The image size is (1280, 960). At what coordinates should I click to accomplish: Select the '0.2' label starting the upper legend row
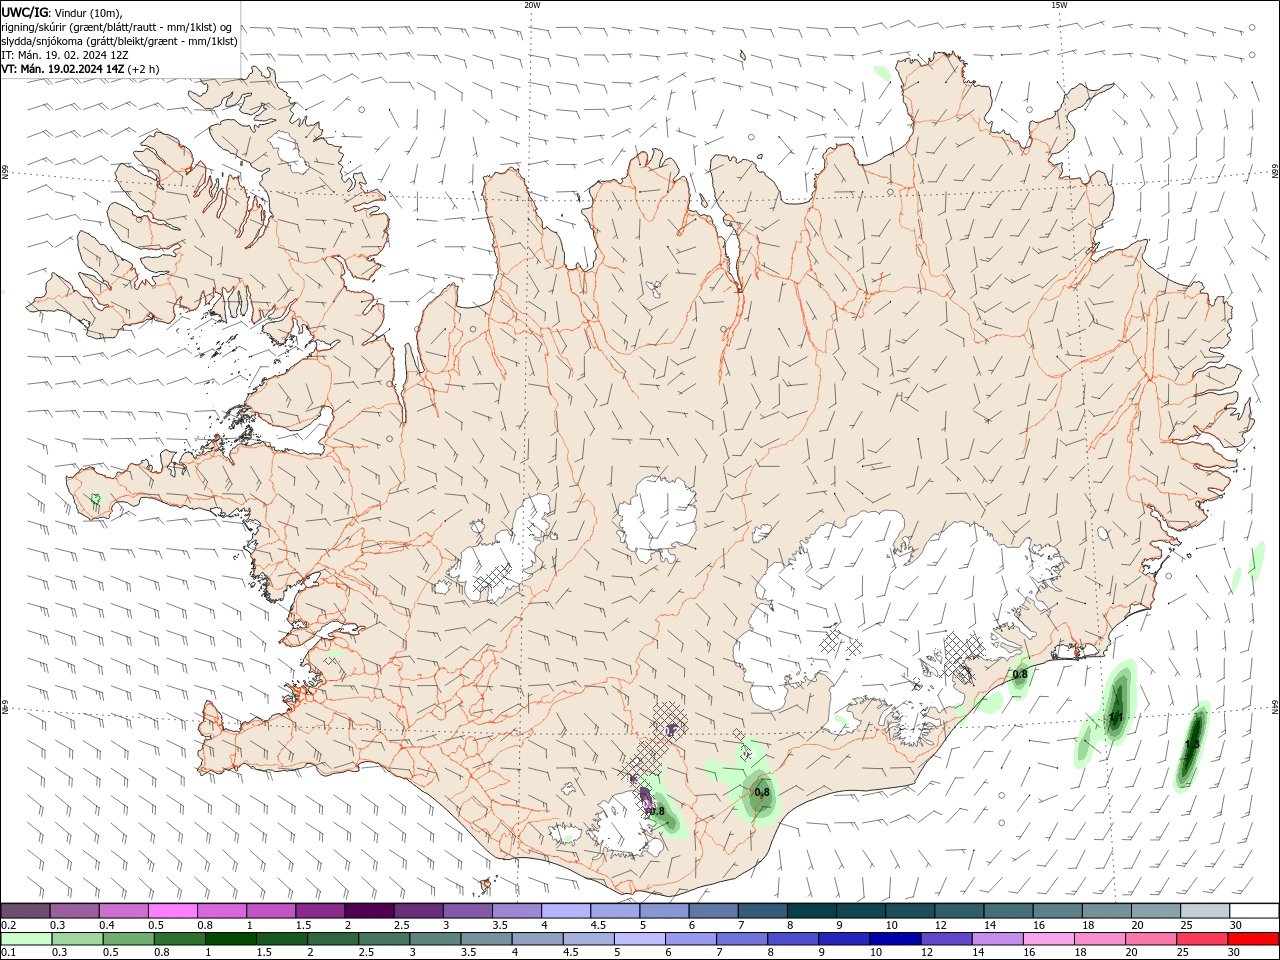coord(8,925)
